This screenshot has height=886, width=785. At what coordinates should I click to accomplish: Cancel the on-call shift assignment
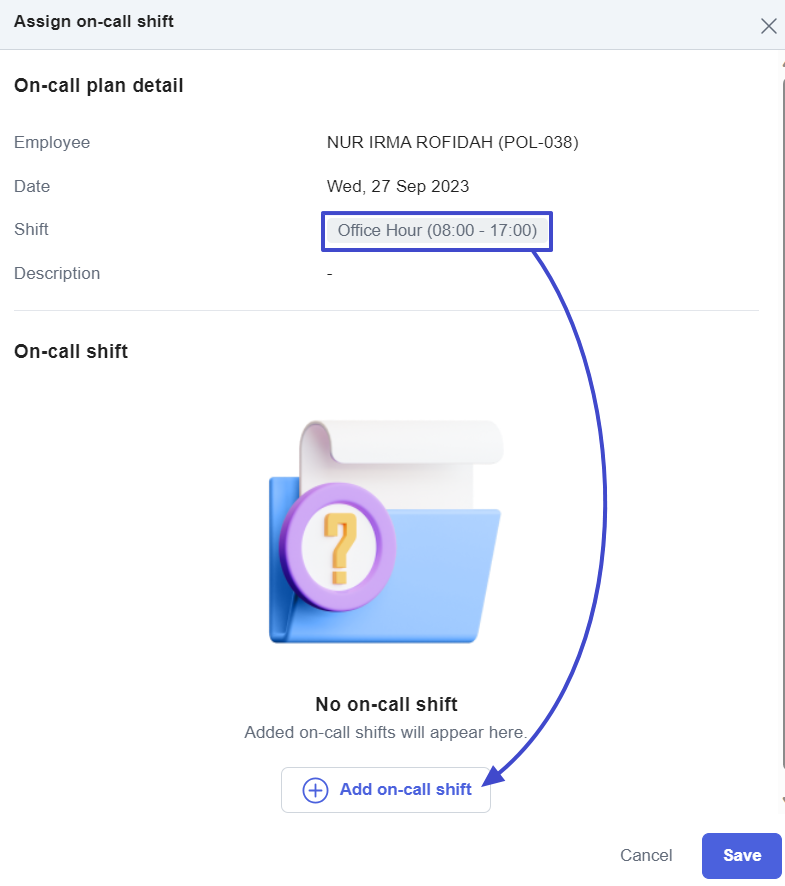pos(646,855)
